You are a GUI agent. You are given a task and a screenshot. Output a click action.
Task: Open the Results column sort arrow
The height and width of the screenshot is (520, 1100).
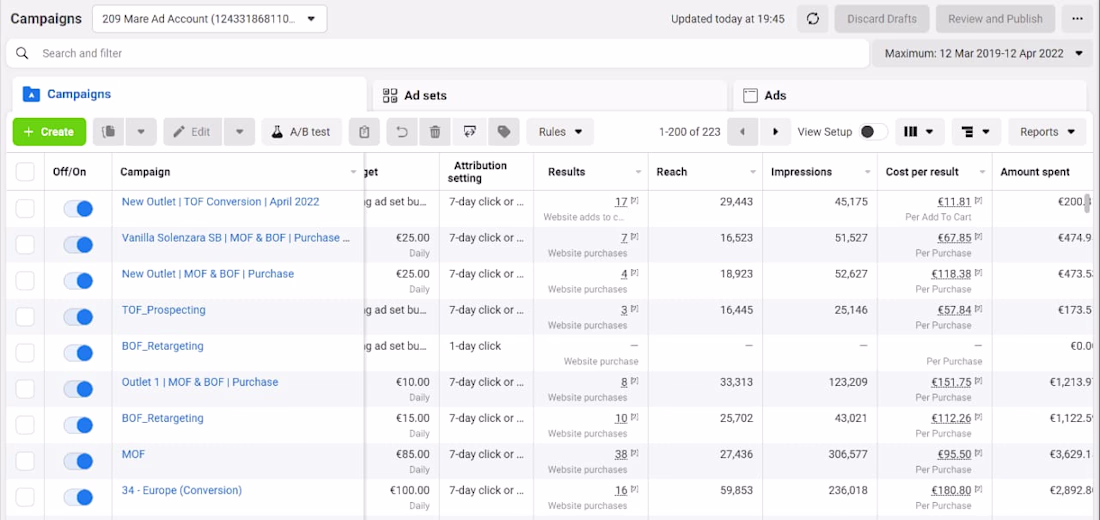tap(638, 172)
